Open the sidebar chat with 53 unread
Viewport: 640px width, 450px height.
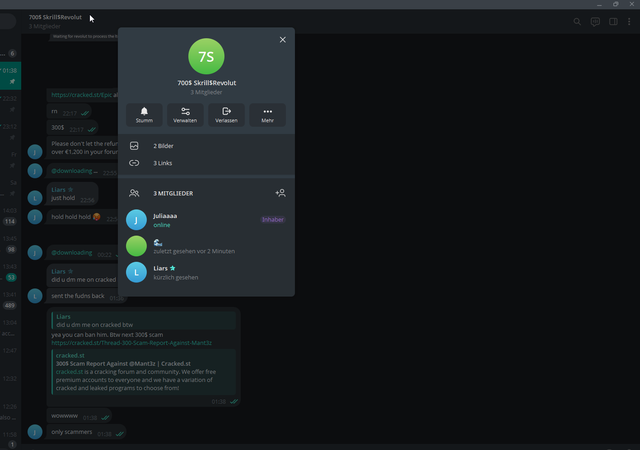point(11,272)
